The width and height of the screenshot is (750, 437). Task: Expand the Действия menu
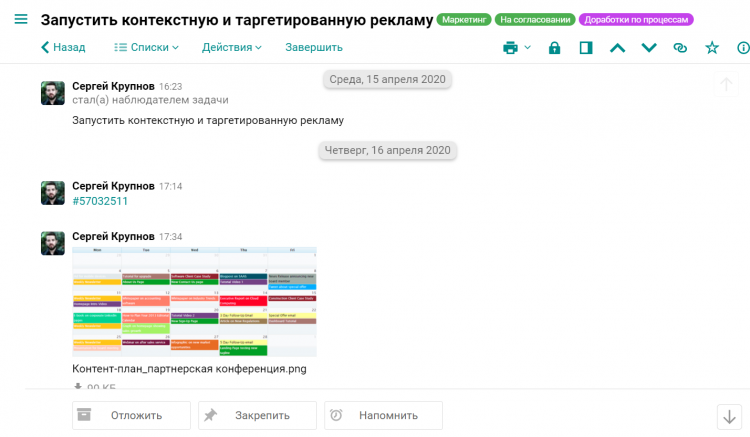point(231,47)
